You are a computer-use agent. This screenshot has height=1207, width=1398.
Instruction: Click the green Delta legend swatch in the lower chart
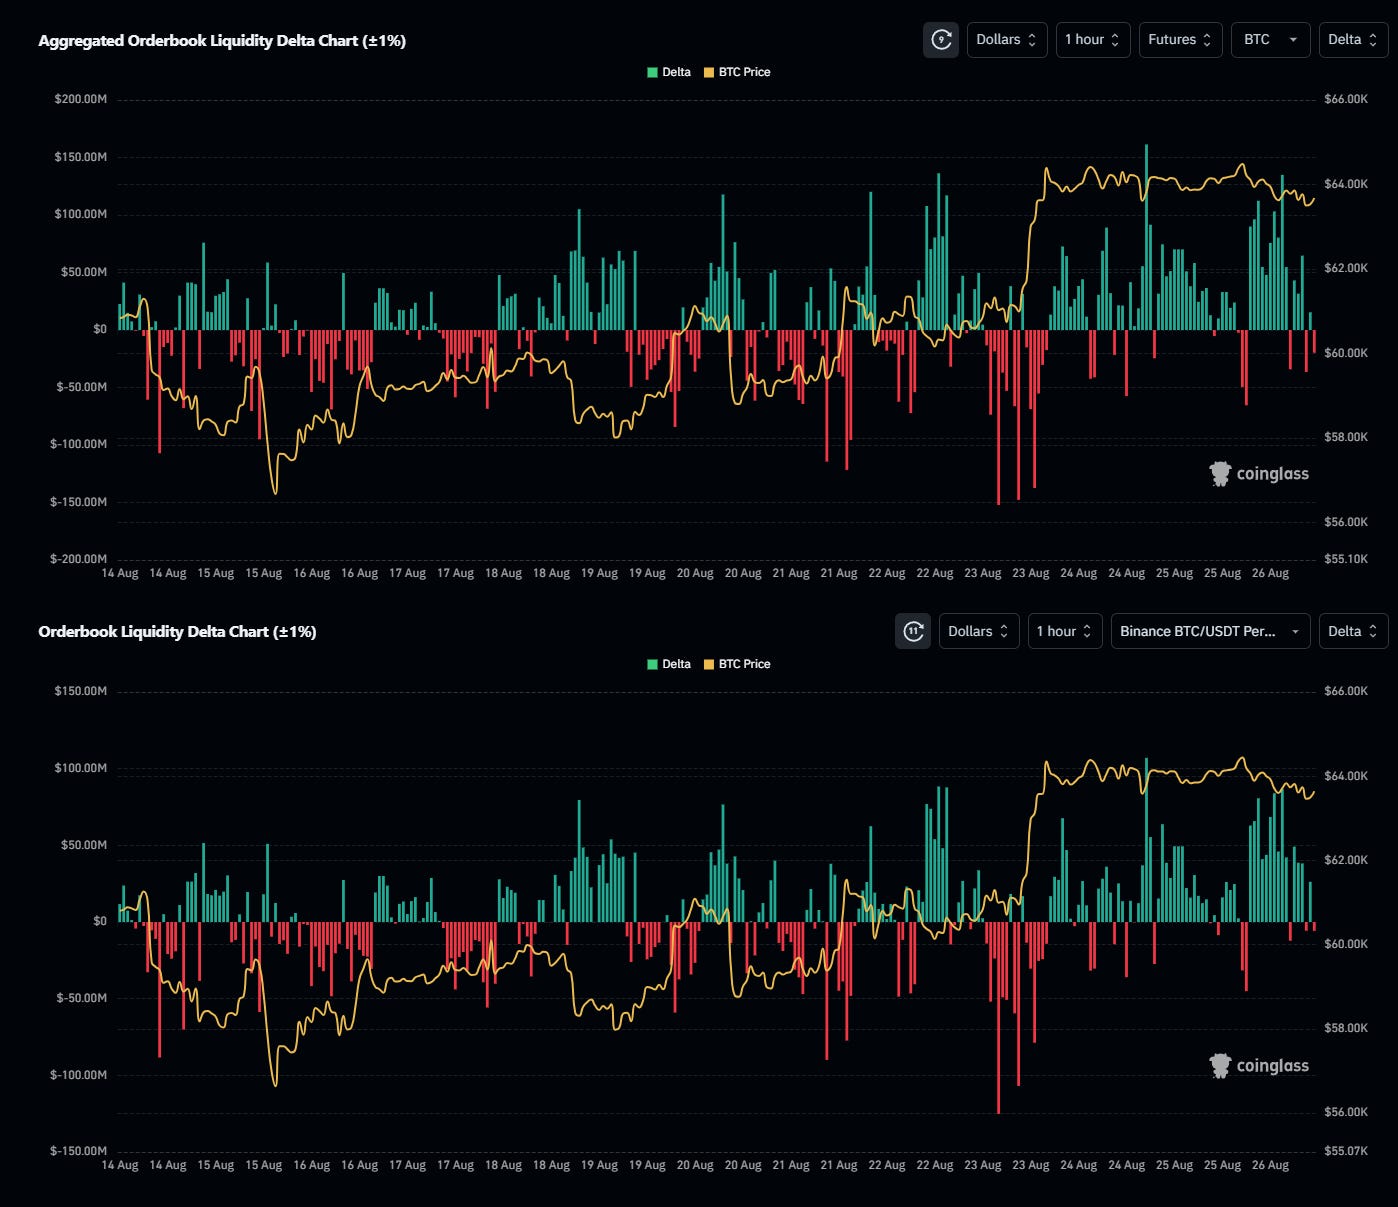click(653, 664)
